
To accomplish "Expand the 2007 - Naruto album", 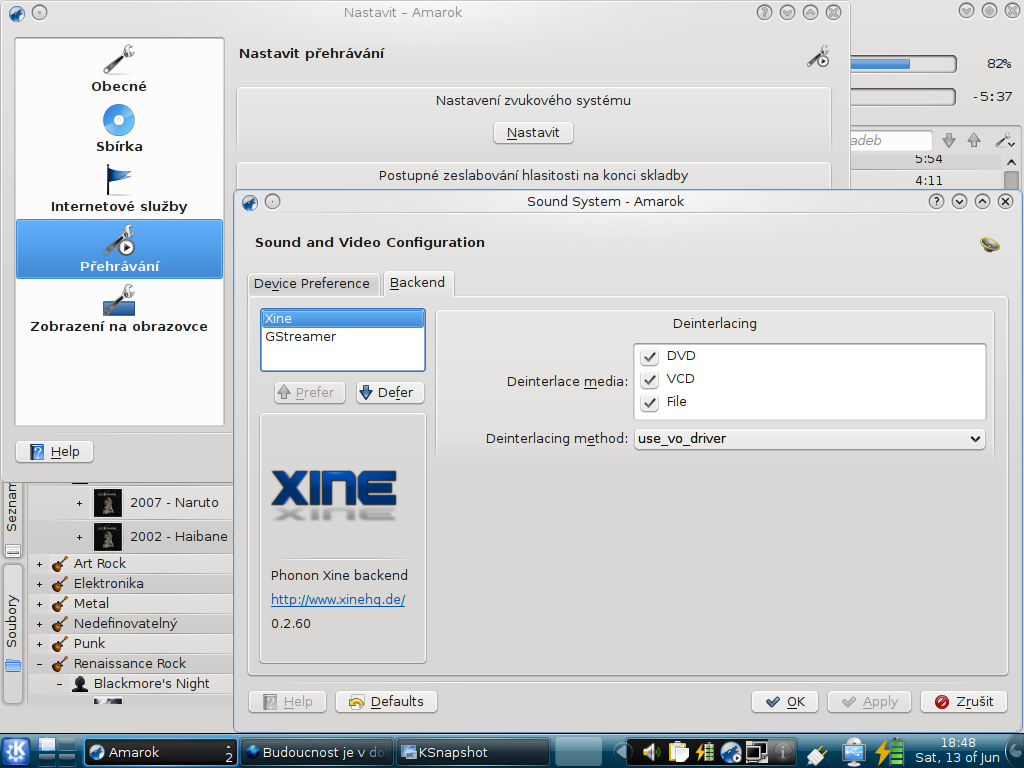I will [80, 504].
